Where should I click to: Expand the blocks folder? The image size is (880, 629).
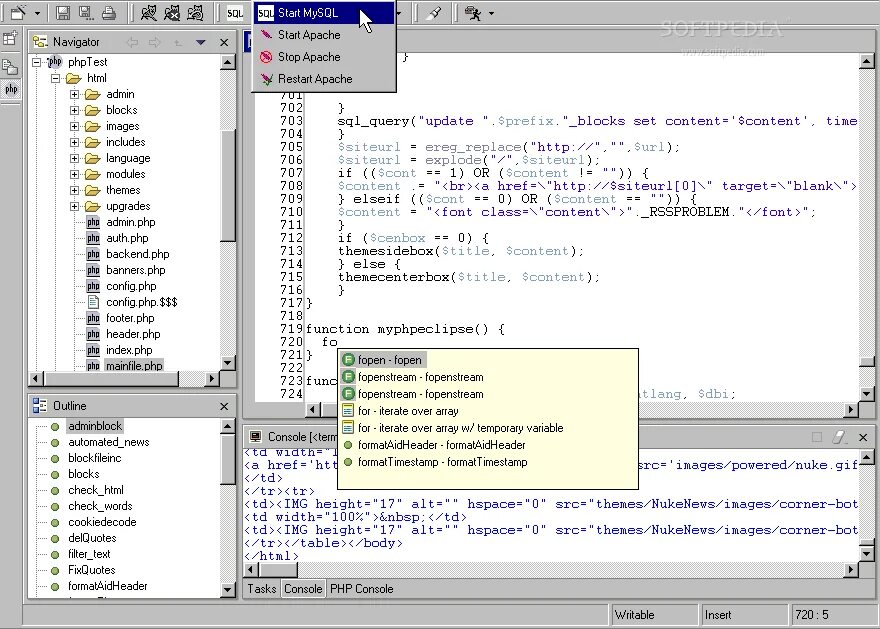pyautogui.click(x=74, y=110)
